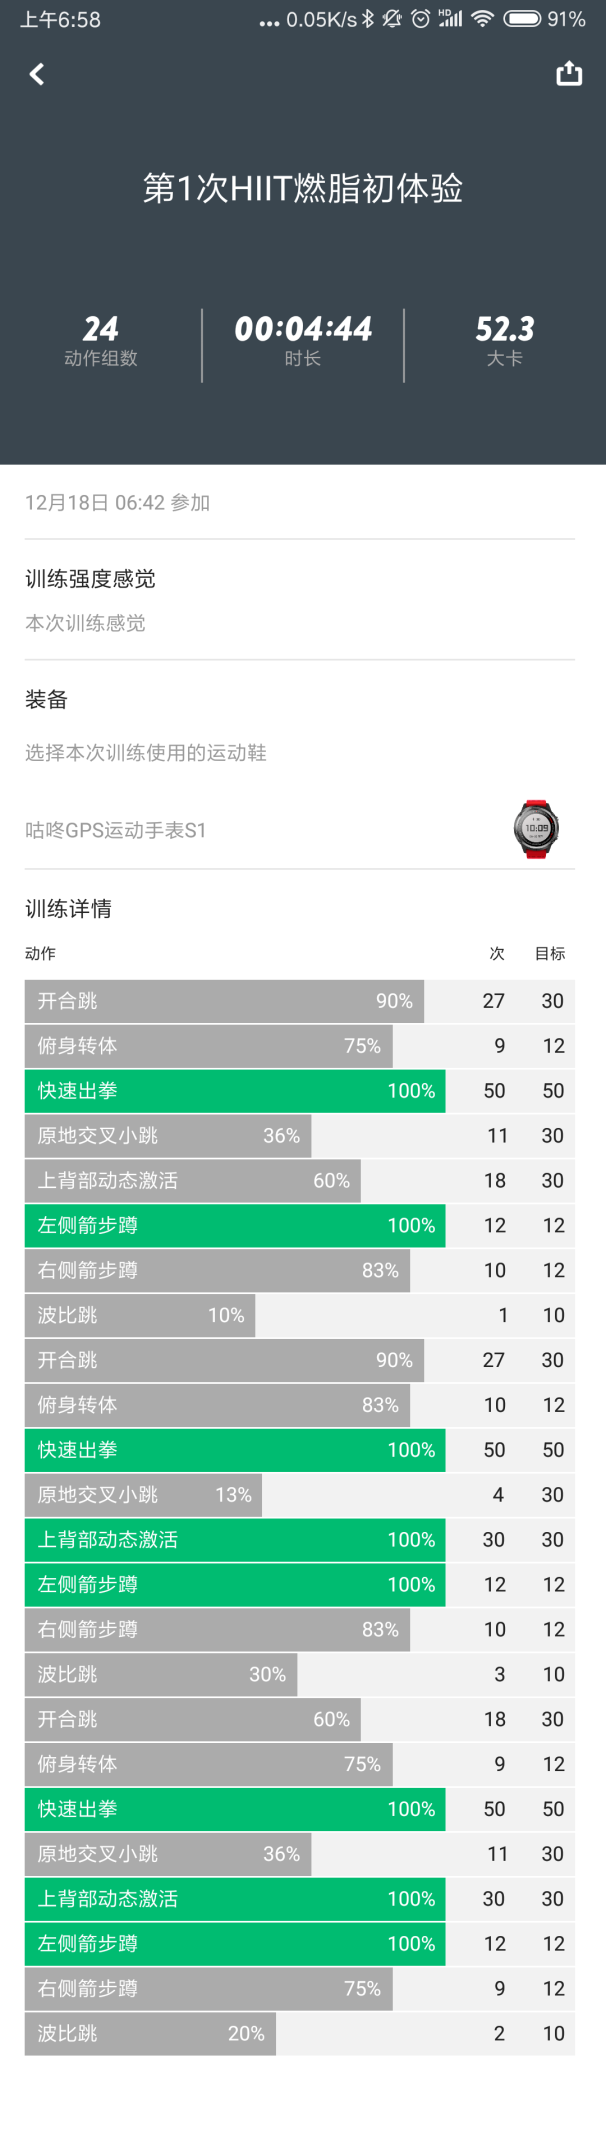Tap the 24 动作组数 stat
Image resolution: width=606 pixels, height=2133 pixels.
[x=101, y=341]
